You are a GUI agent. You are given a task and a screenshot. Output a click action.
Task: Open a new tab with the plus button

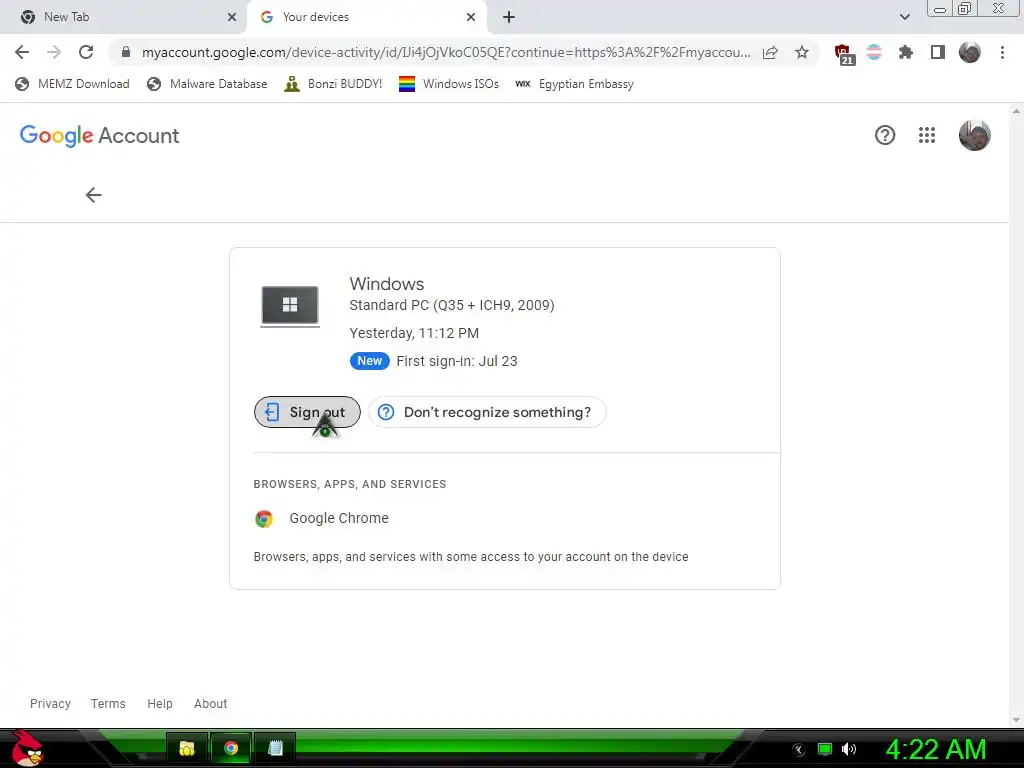pos(509,17)
